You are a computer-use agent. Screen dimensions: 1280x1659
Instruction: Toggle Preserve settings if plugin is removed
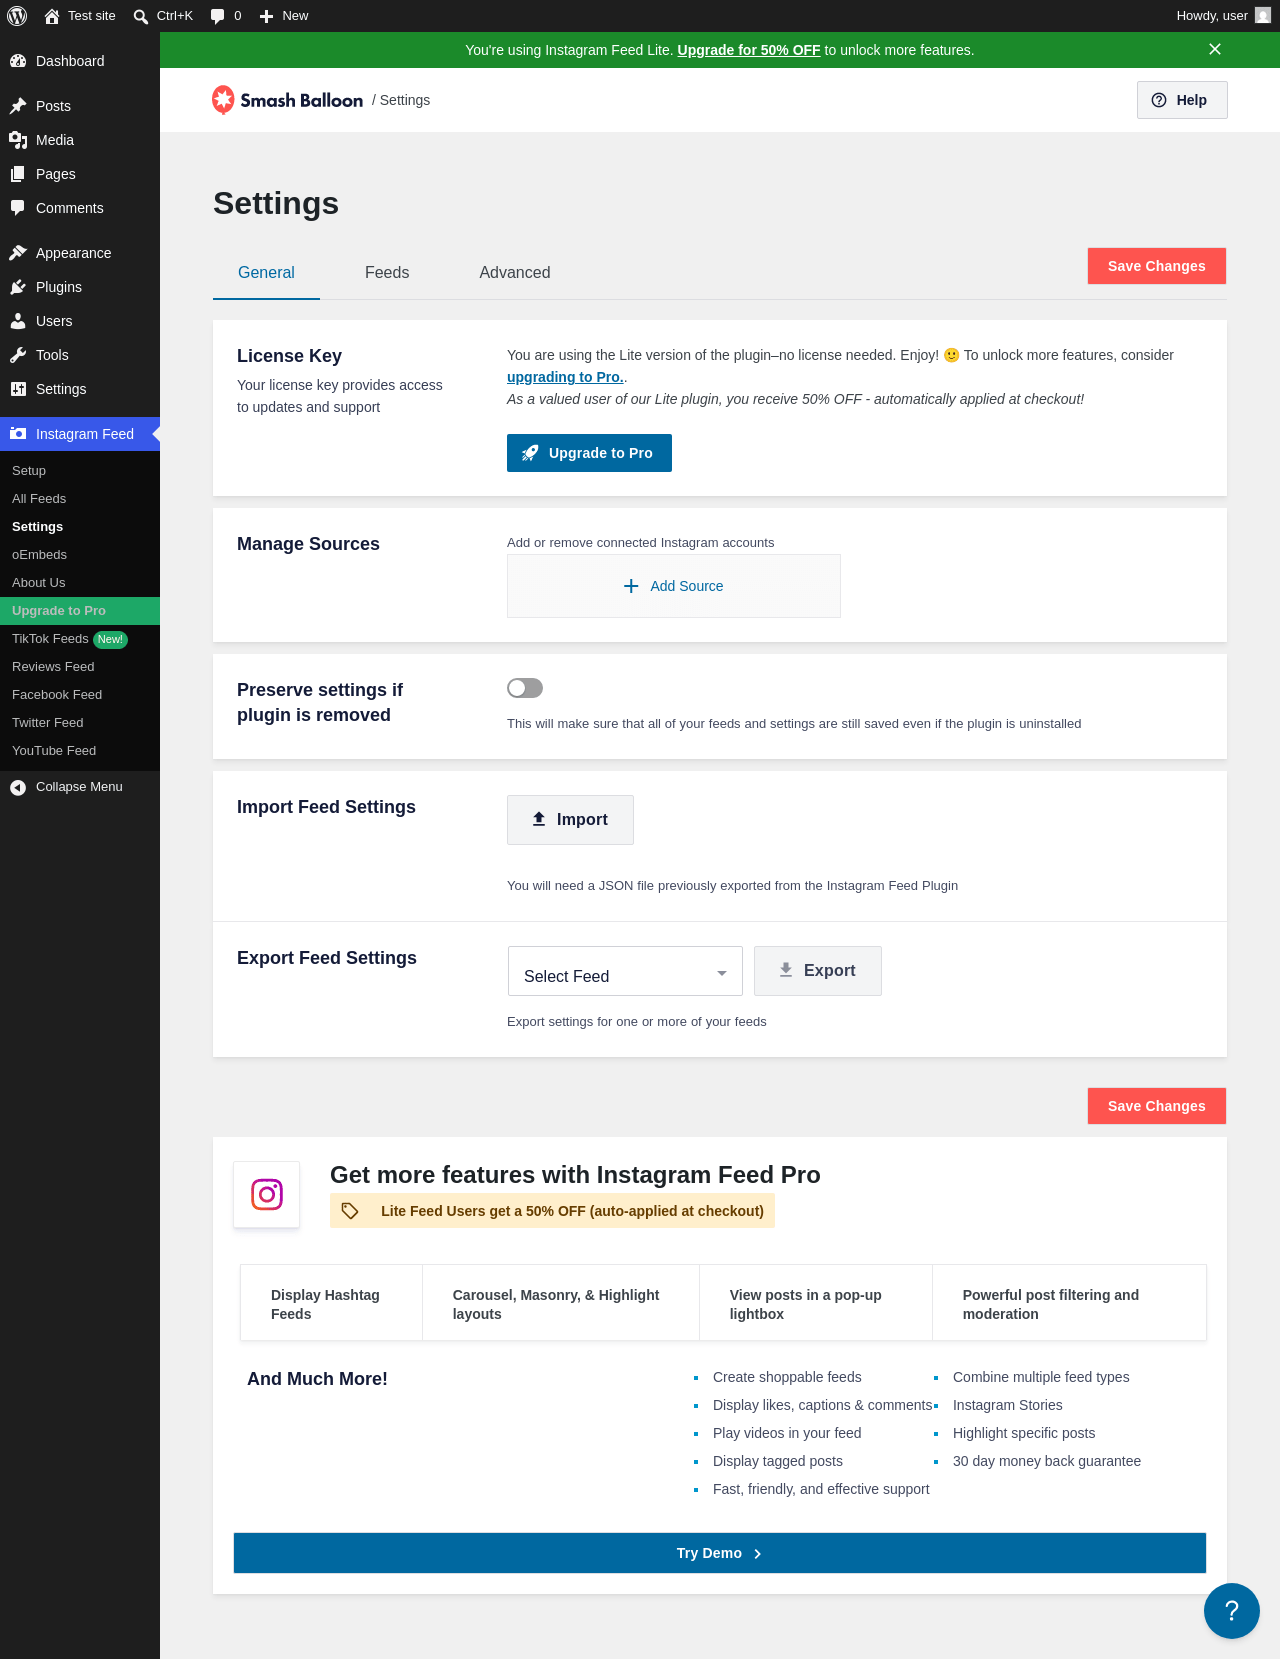[x=525, y=688]
